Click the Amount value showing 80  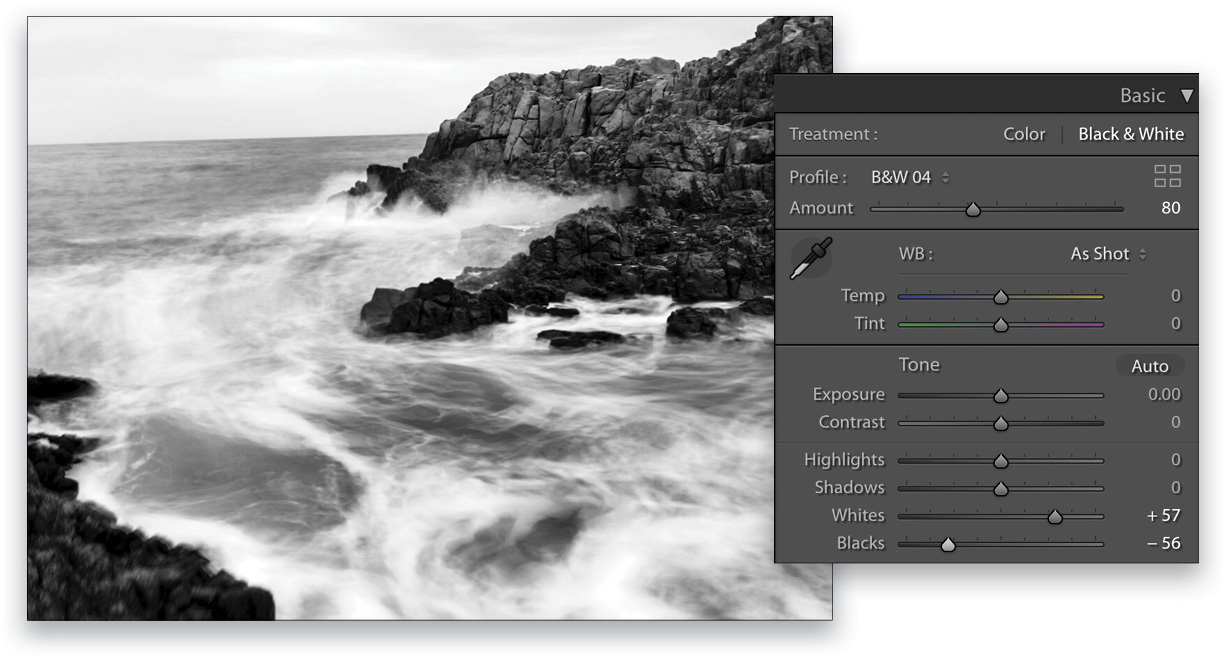click(1170, 208)
